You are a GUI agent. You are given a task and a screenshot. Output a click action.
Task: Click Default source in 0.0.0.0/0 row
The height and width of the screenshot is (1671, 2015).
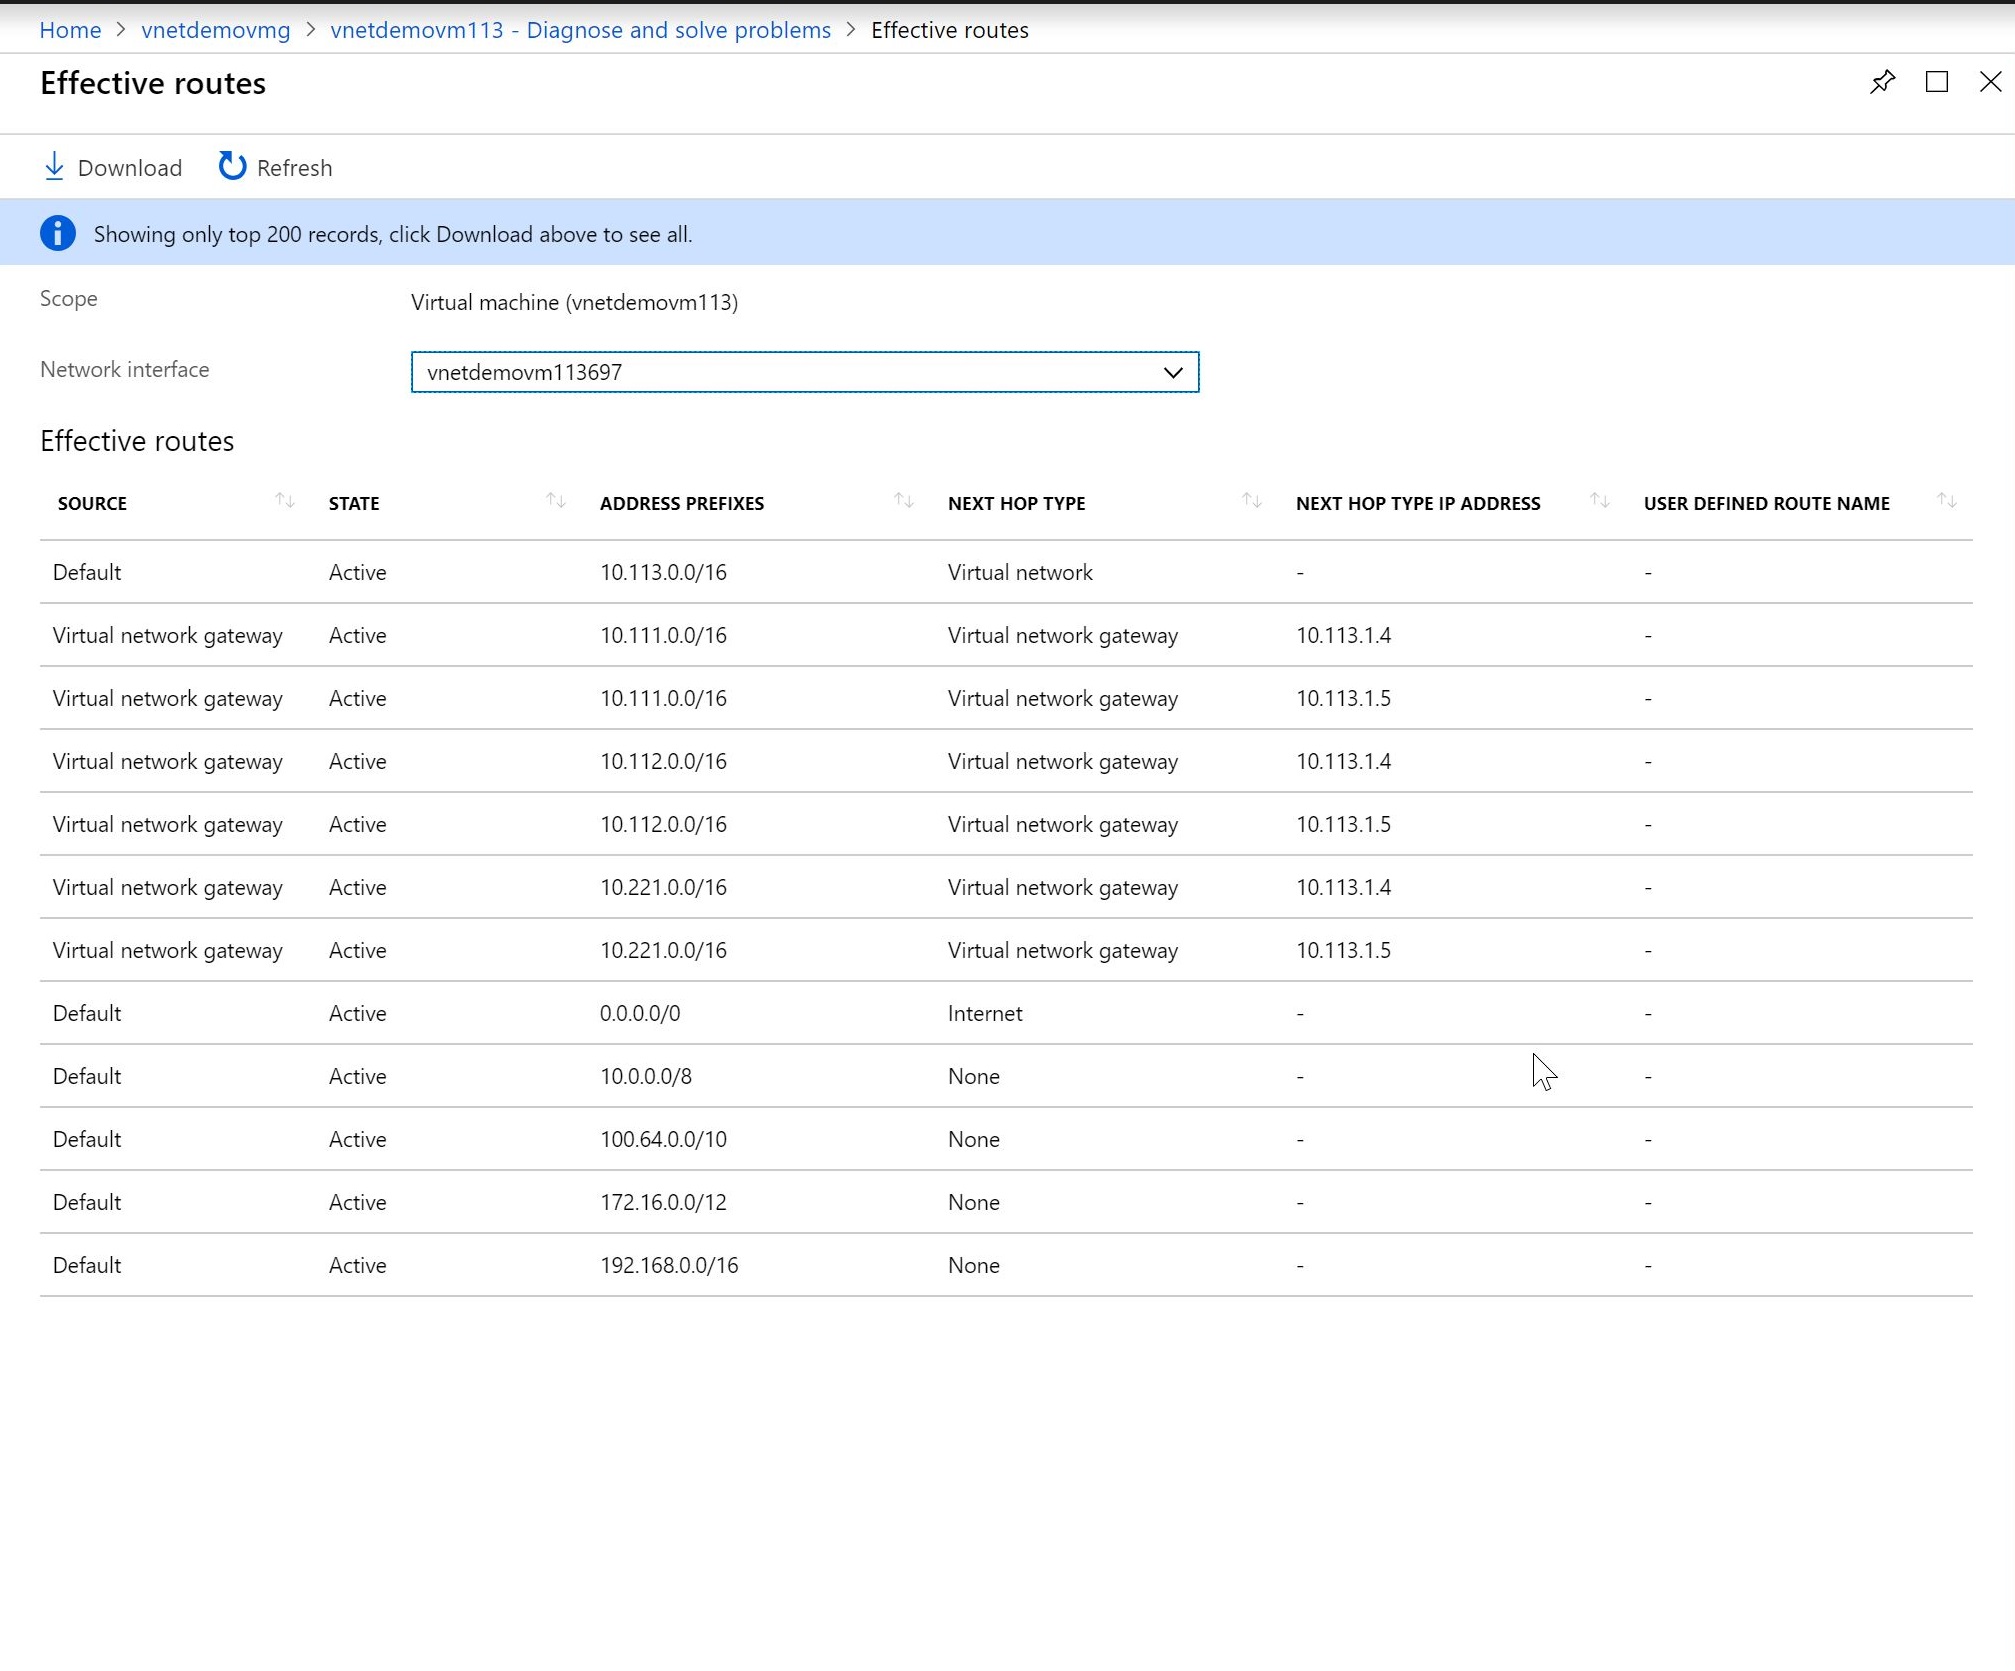click(x=87, y=1013)
